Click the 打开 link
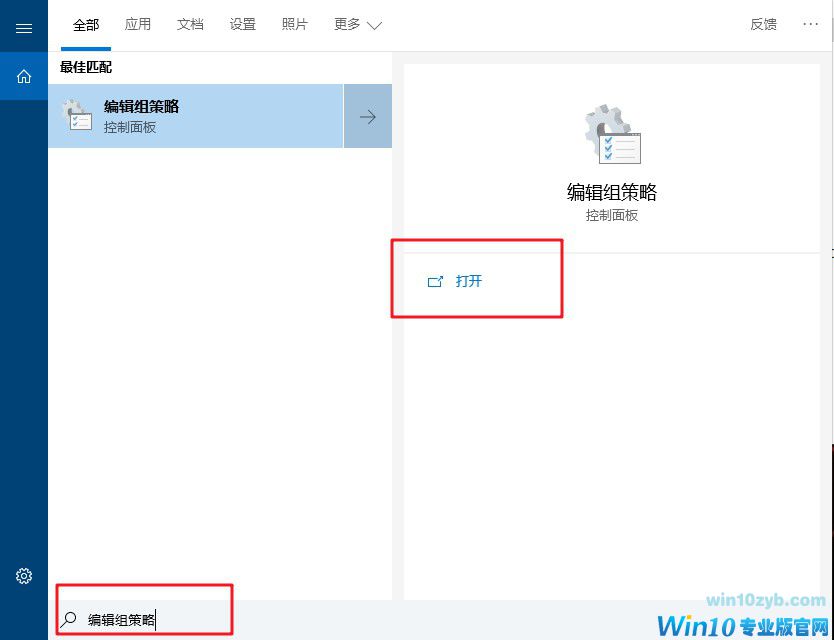Image resolution: width=834 pixels, height=640 pixels. (x=469, y=281)
